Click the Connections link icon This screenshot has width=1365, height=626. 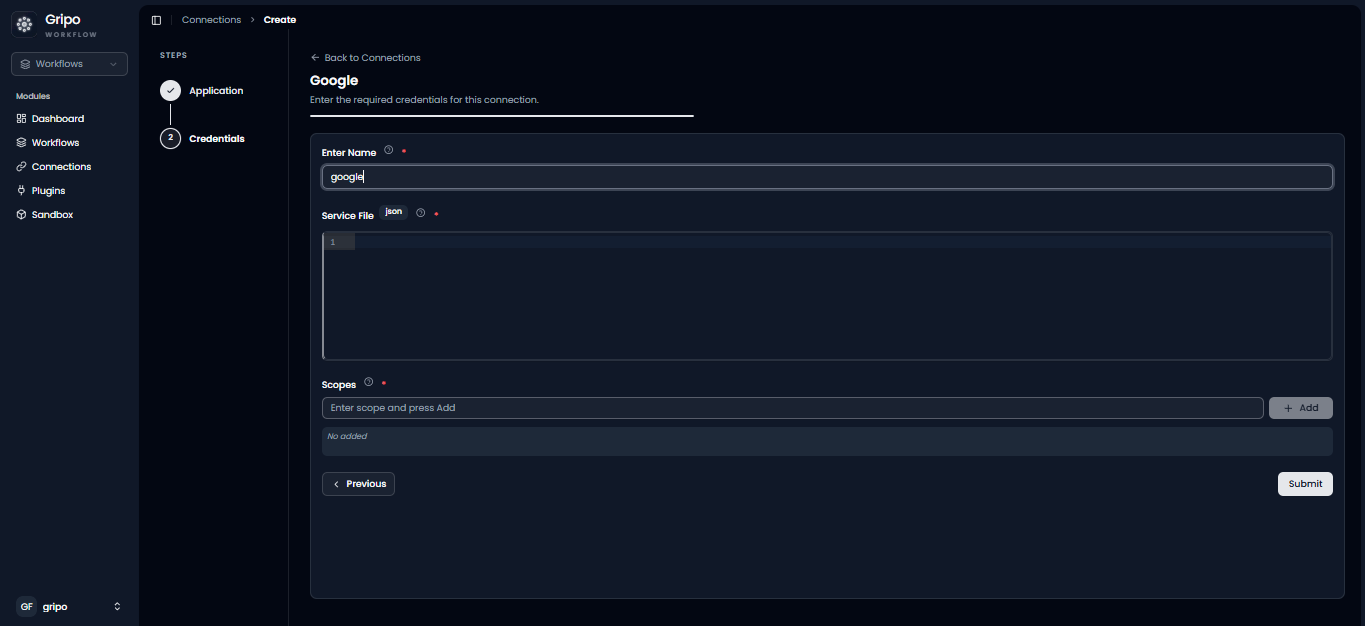coord(21,167)
